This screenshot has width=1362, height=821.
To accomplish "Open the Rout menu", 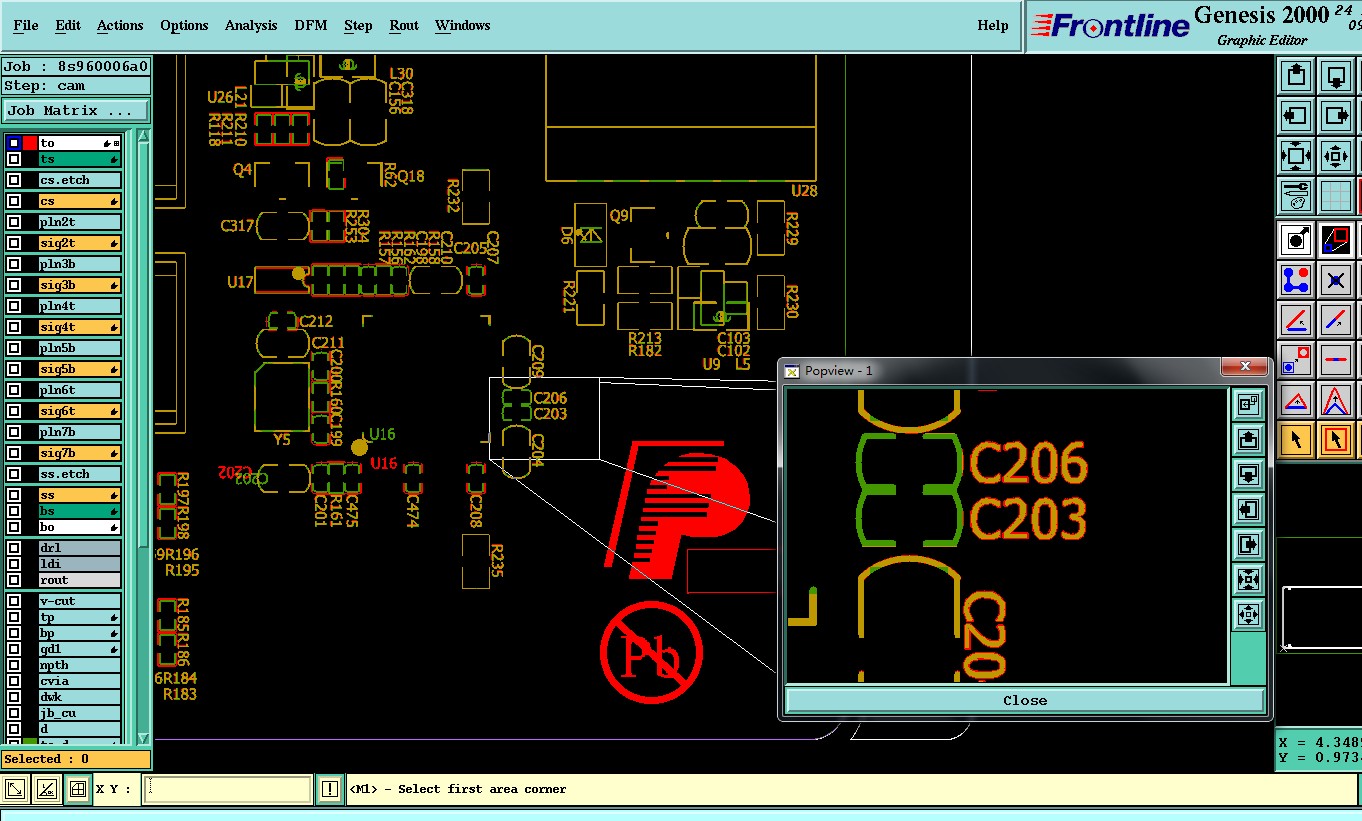I will coord(404,26).
